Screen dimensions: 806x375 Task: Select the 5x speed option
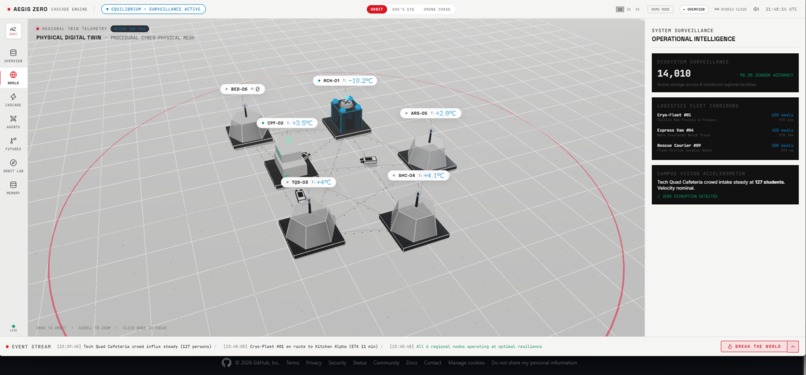(x=637, y=9)
